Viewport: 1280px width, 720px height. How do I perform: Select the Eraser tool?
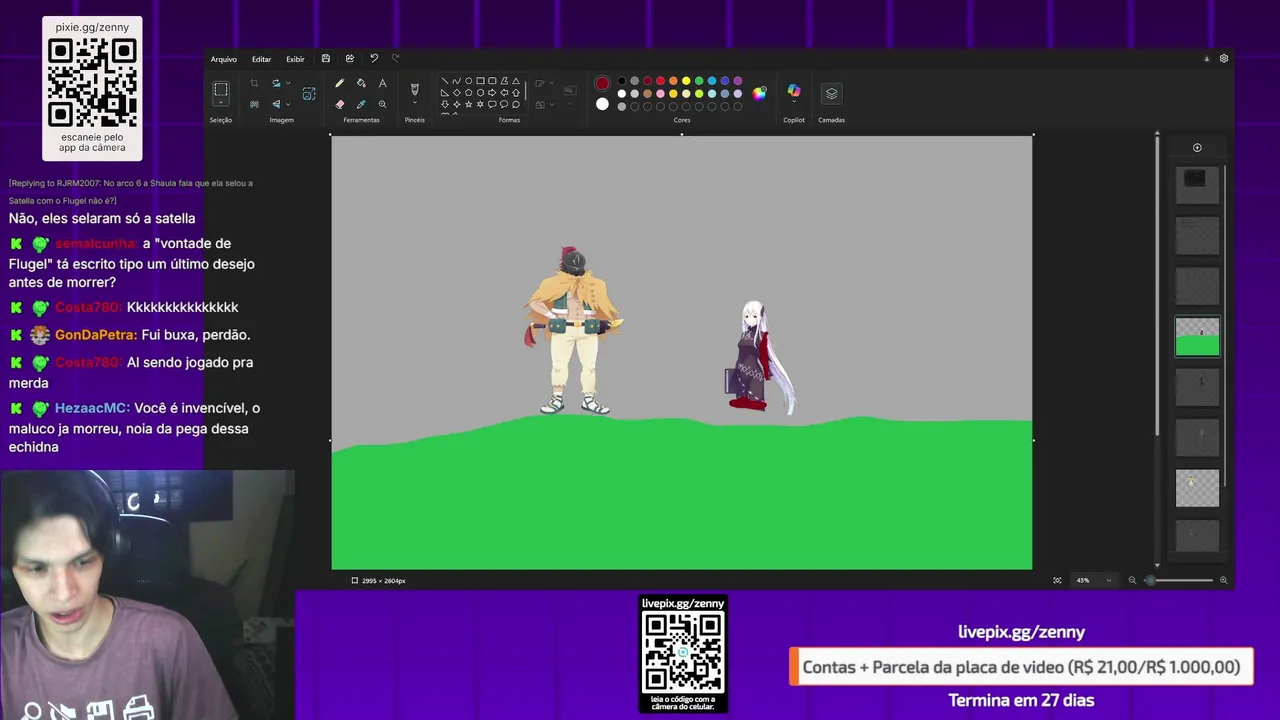pyautogui.click(x=340, y=104)
